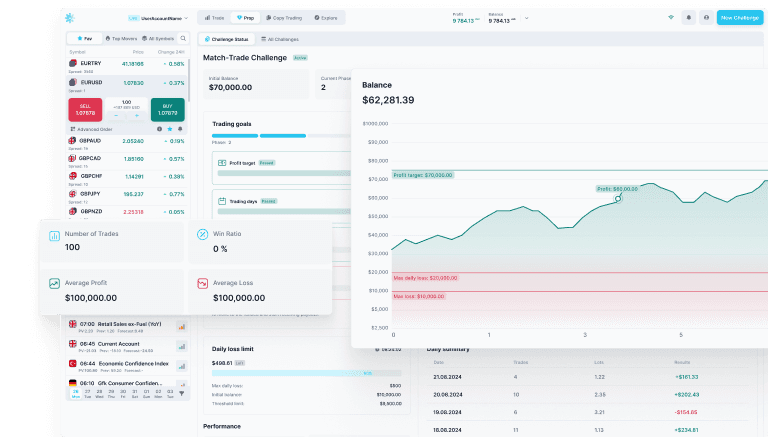768x437 pixels.
Task: Switch to the Trade section
Action: [x=214, y=18]
